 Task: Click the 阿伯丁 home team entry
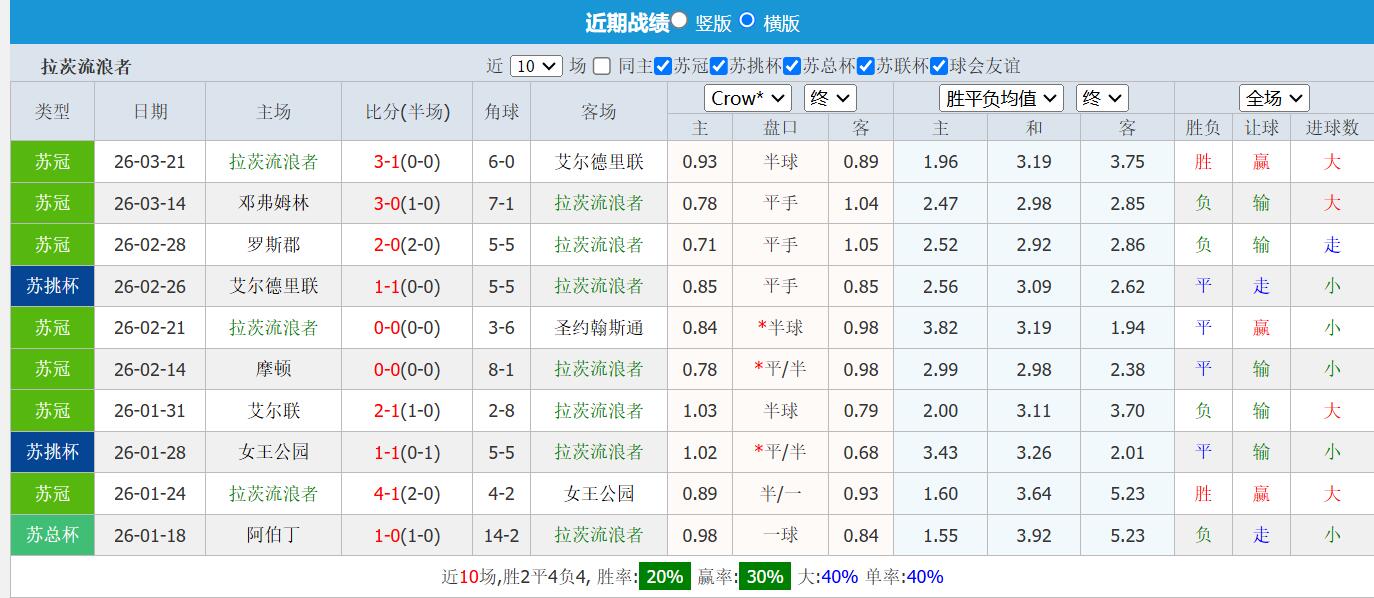point(274,535)
